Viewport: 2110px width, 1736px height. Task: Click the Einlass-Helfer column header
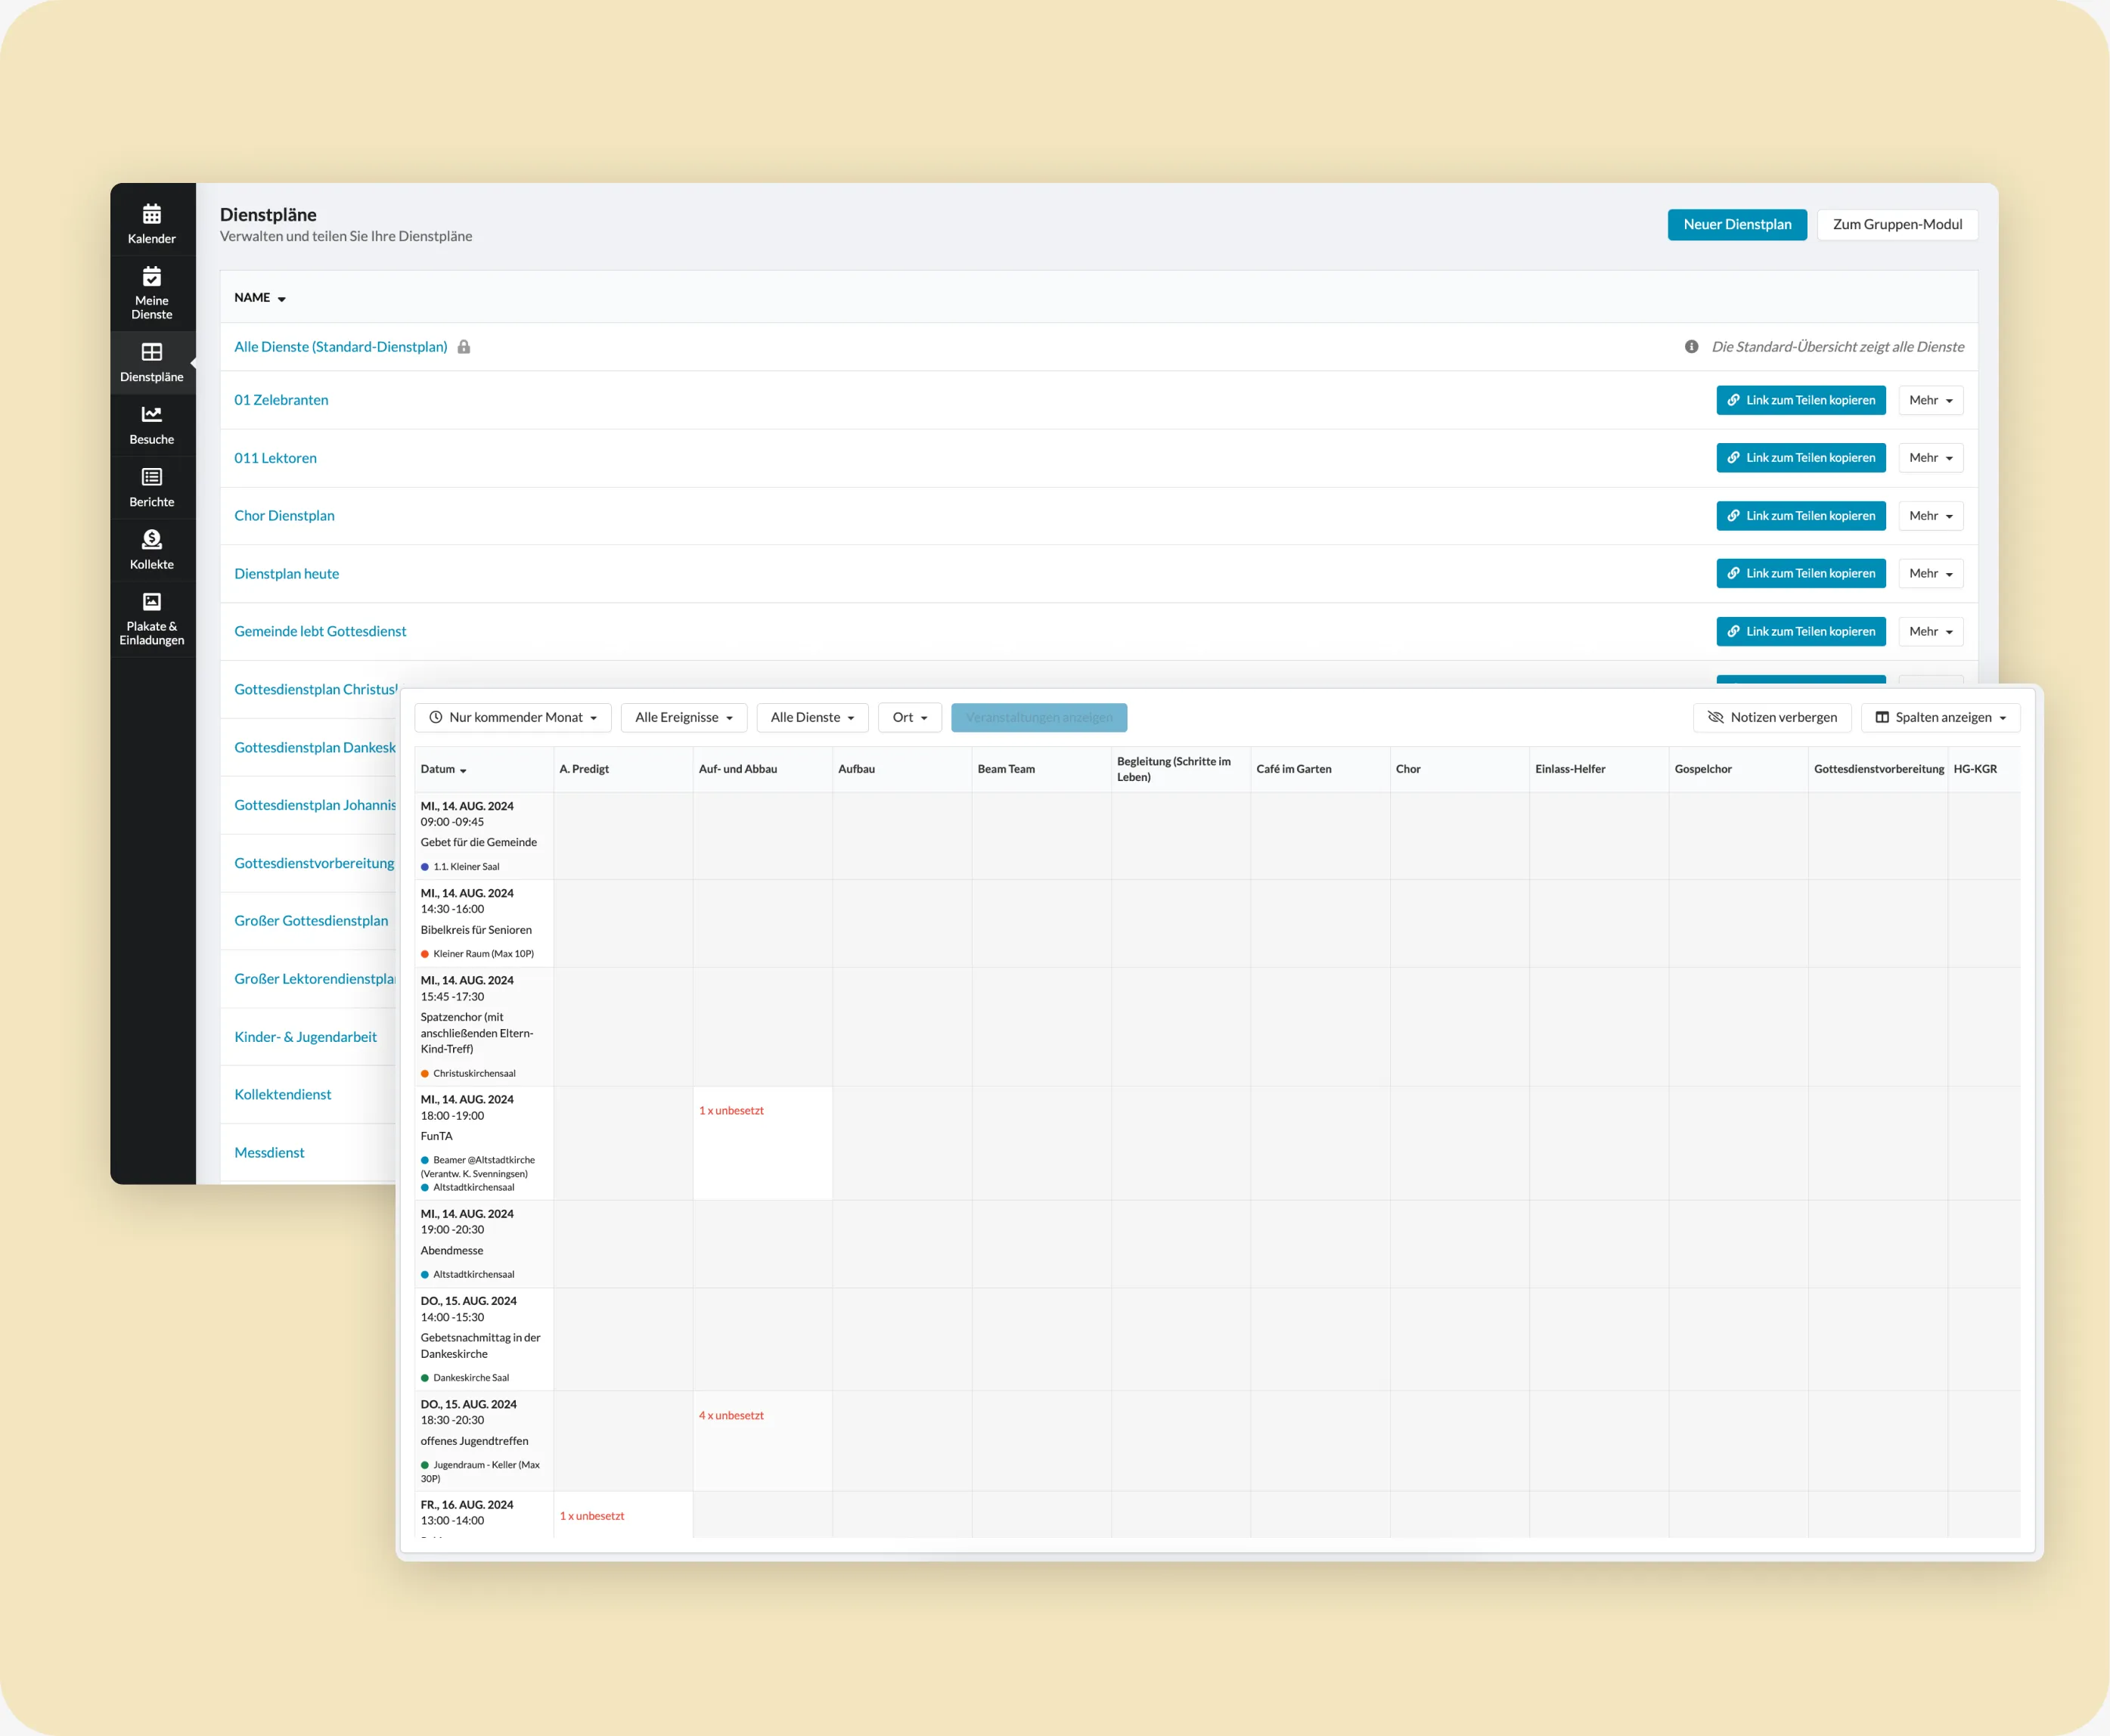coord(1570,769)
